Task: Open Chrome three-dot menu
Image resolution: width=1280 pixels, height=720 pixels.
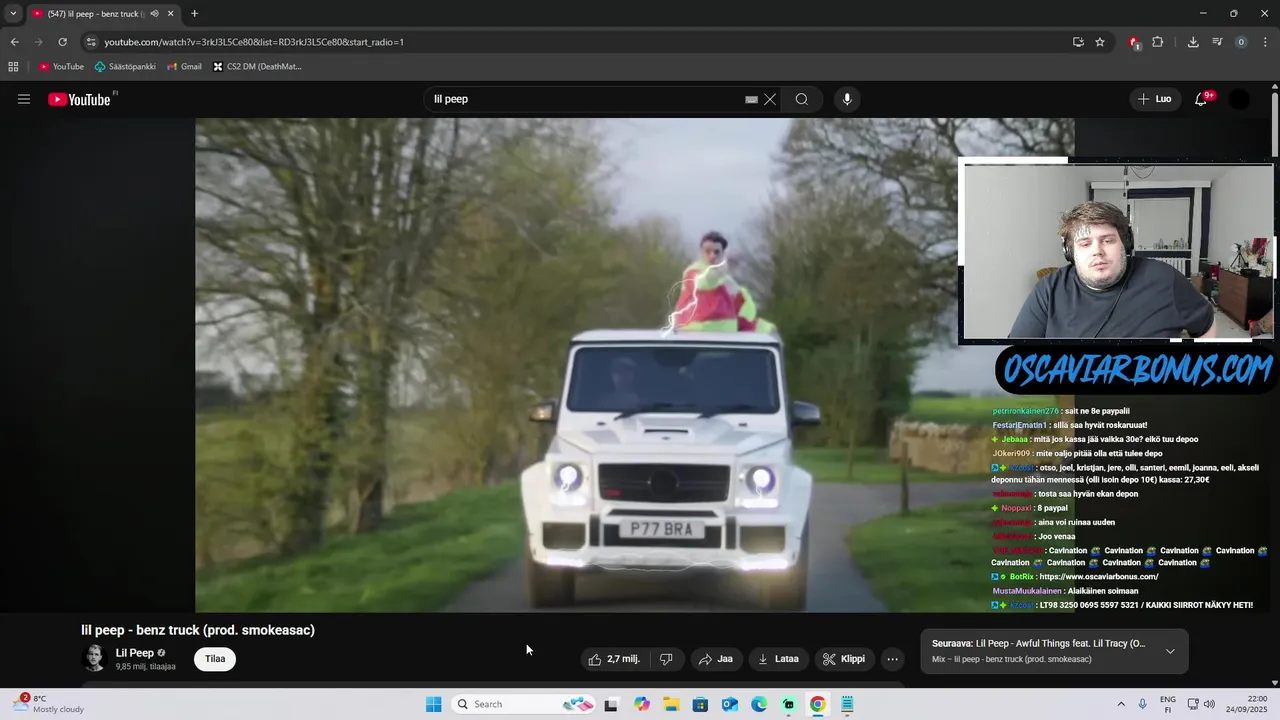Action: click(x=1265, y=42)
